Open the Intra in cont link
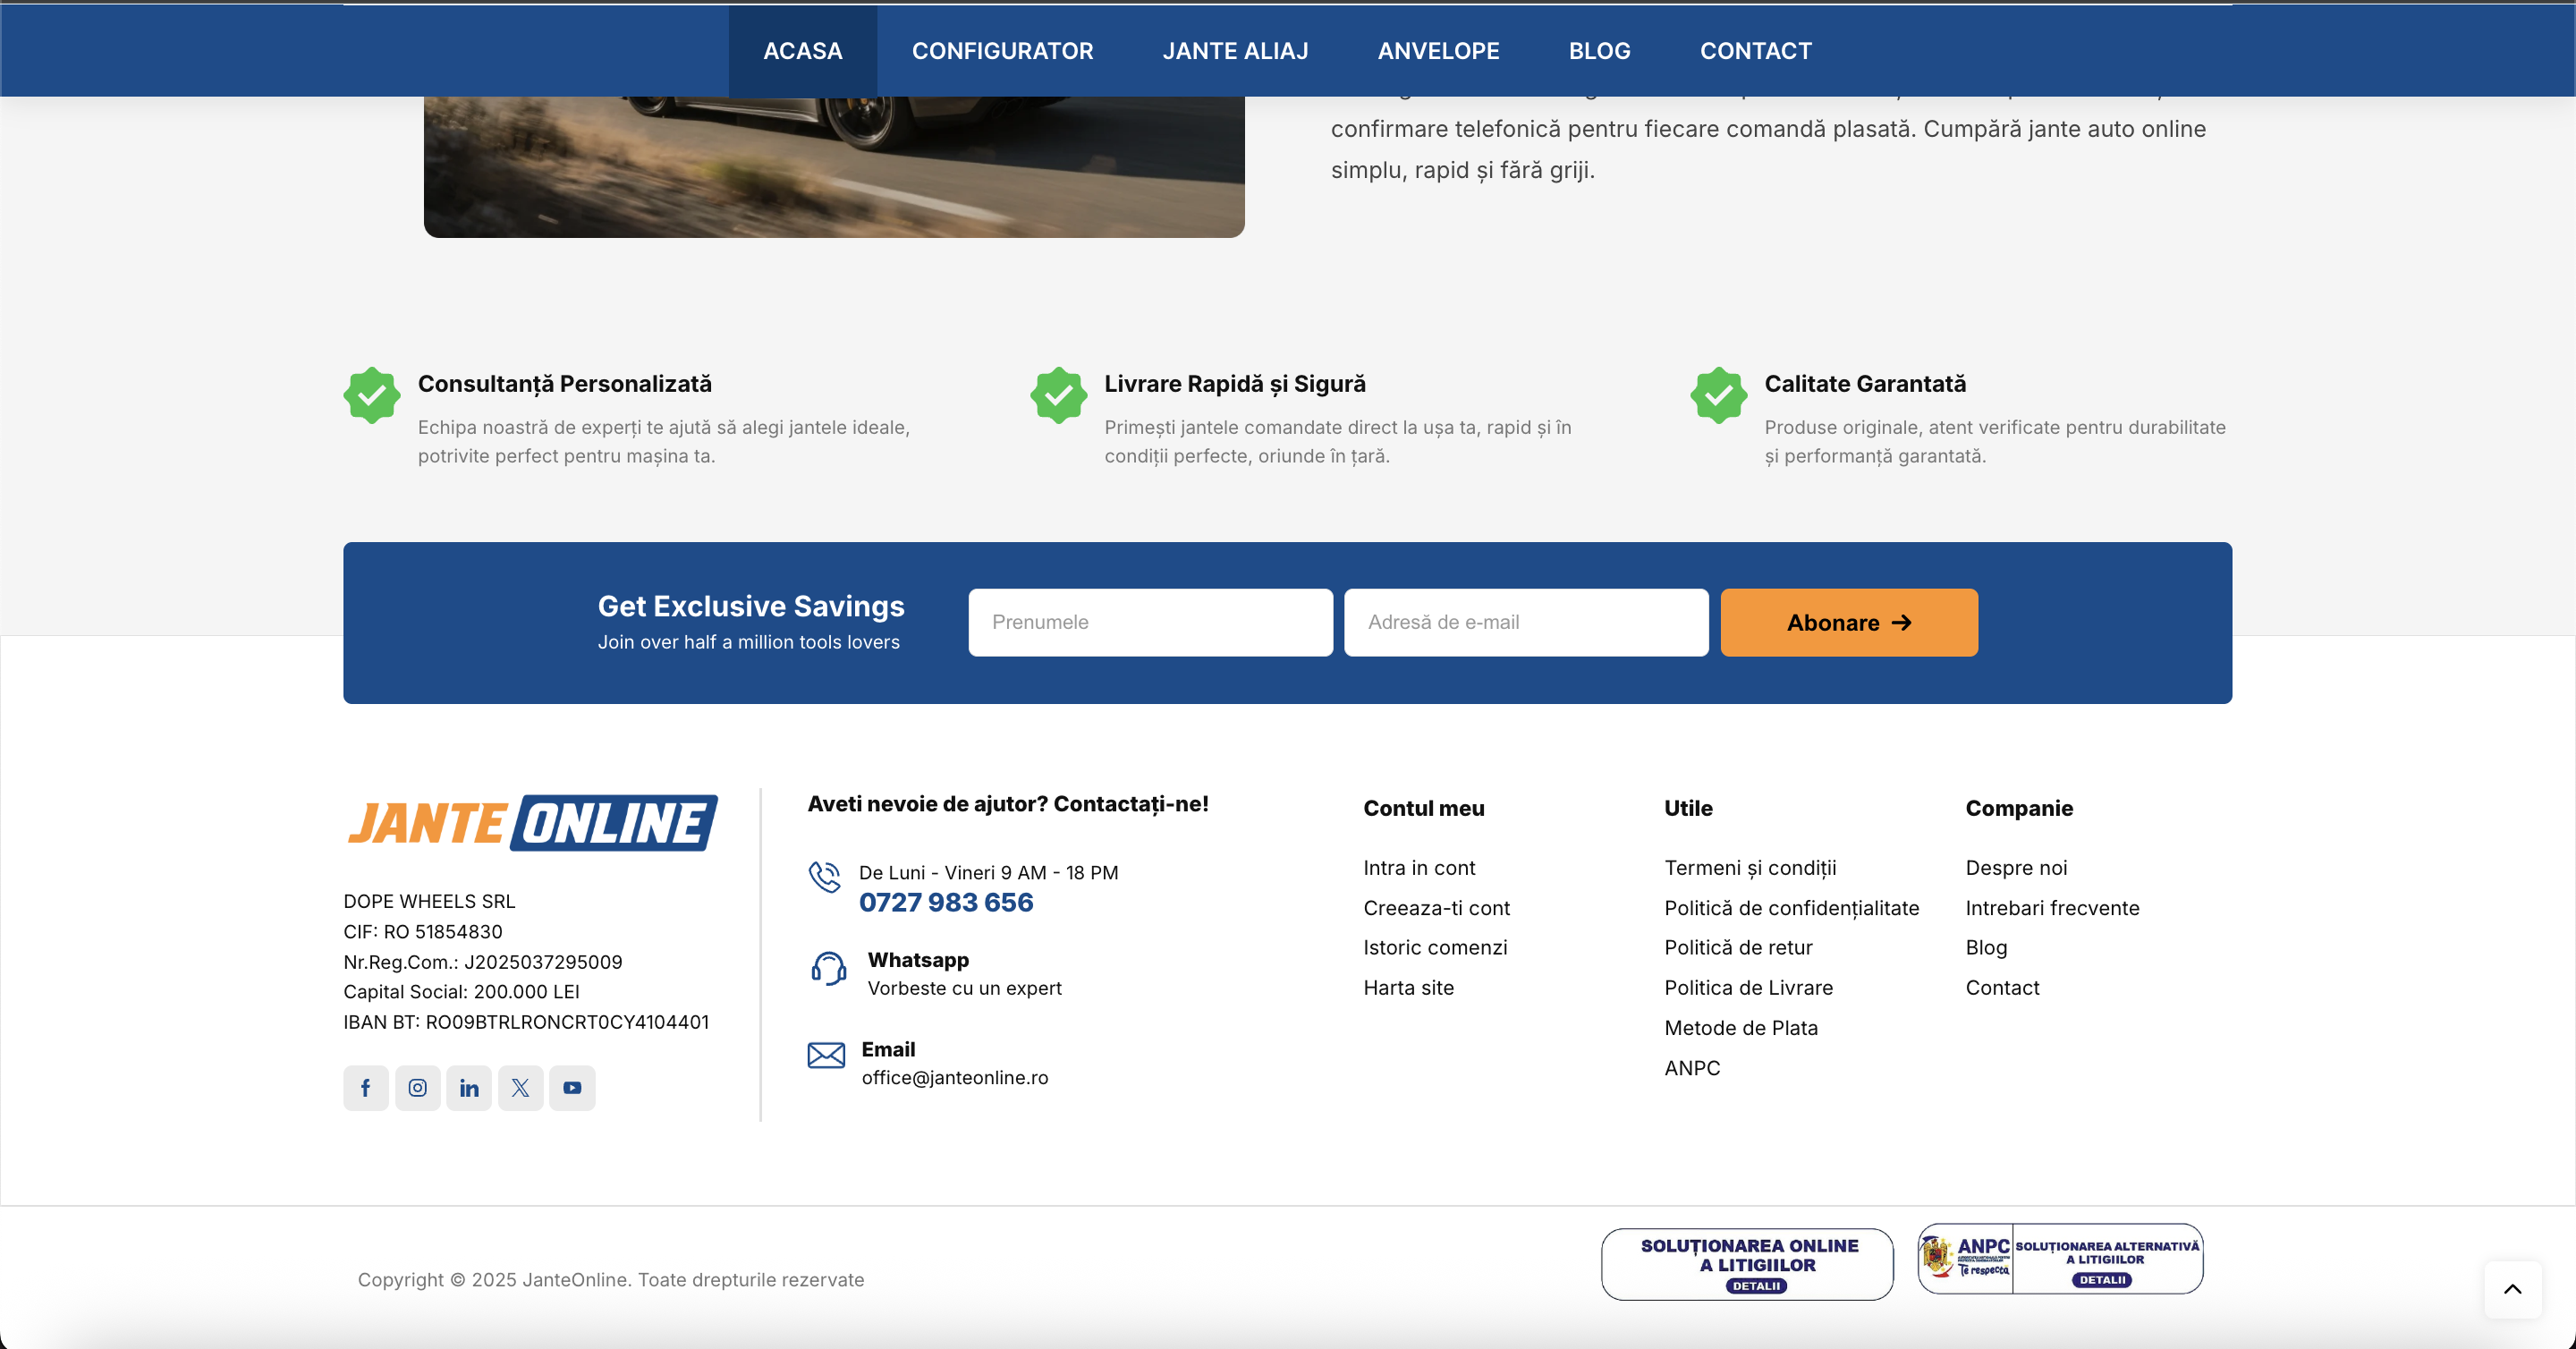Viewport: 2576px width, 1349px height. coord(1418,867)
